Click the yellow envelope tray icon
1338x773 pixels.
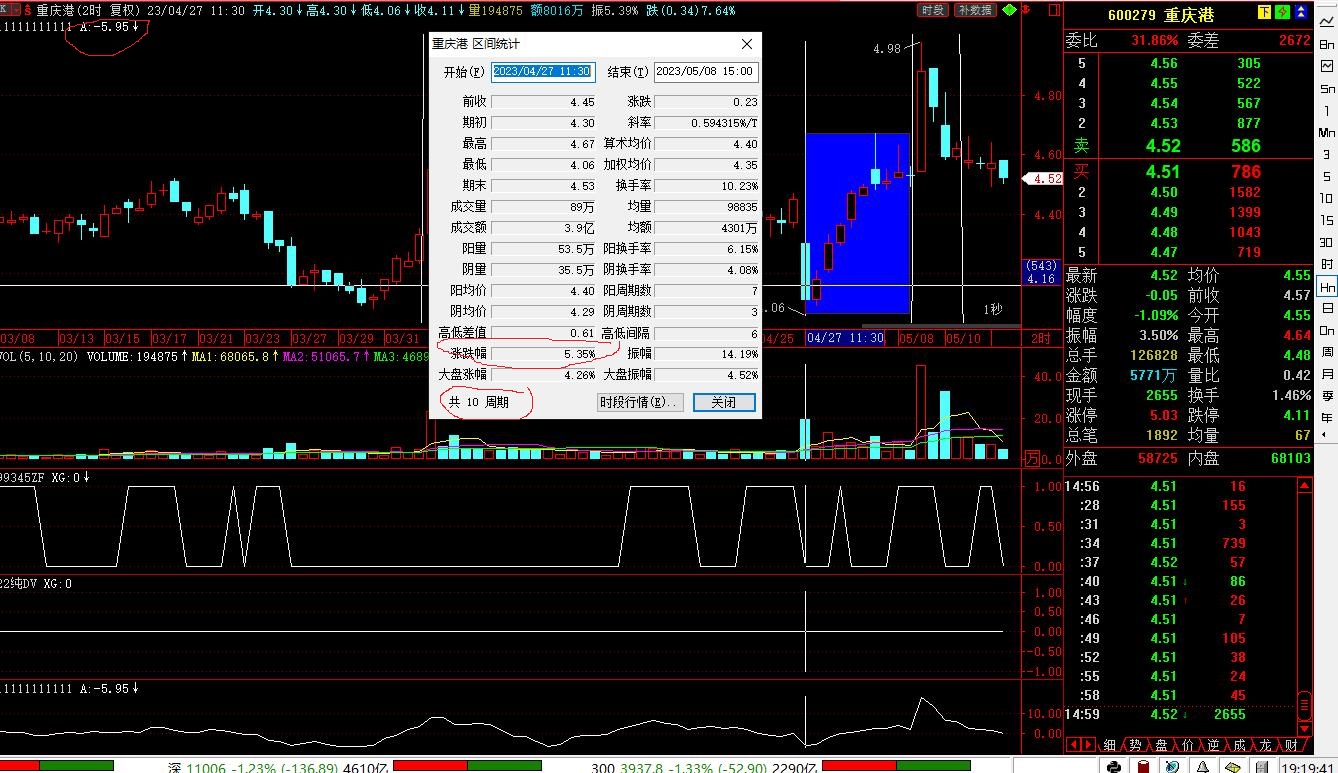pos(1233,766)
